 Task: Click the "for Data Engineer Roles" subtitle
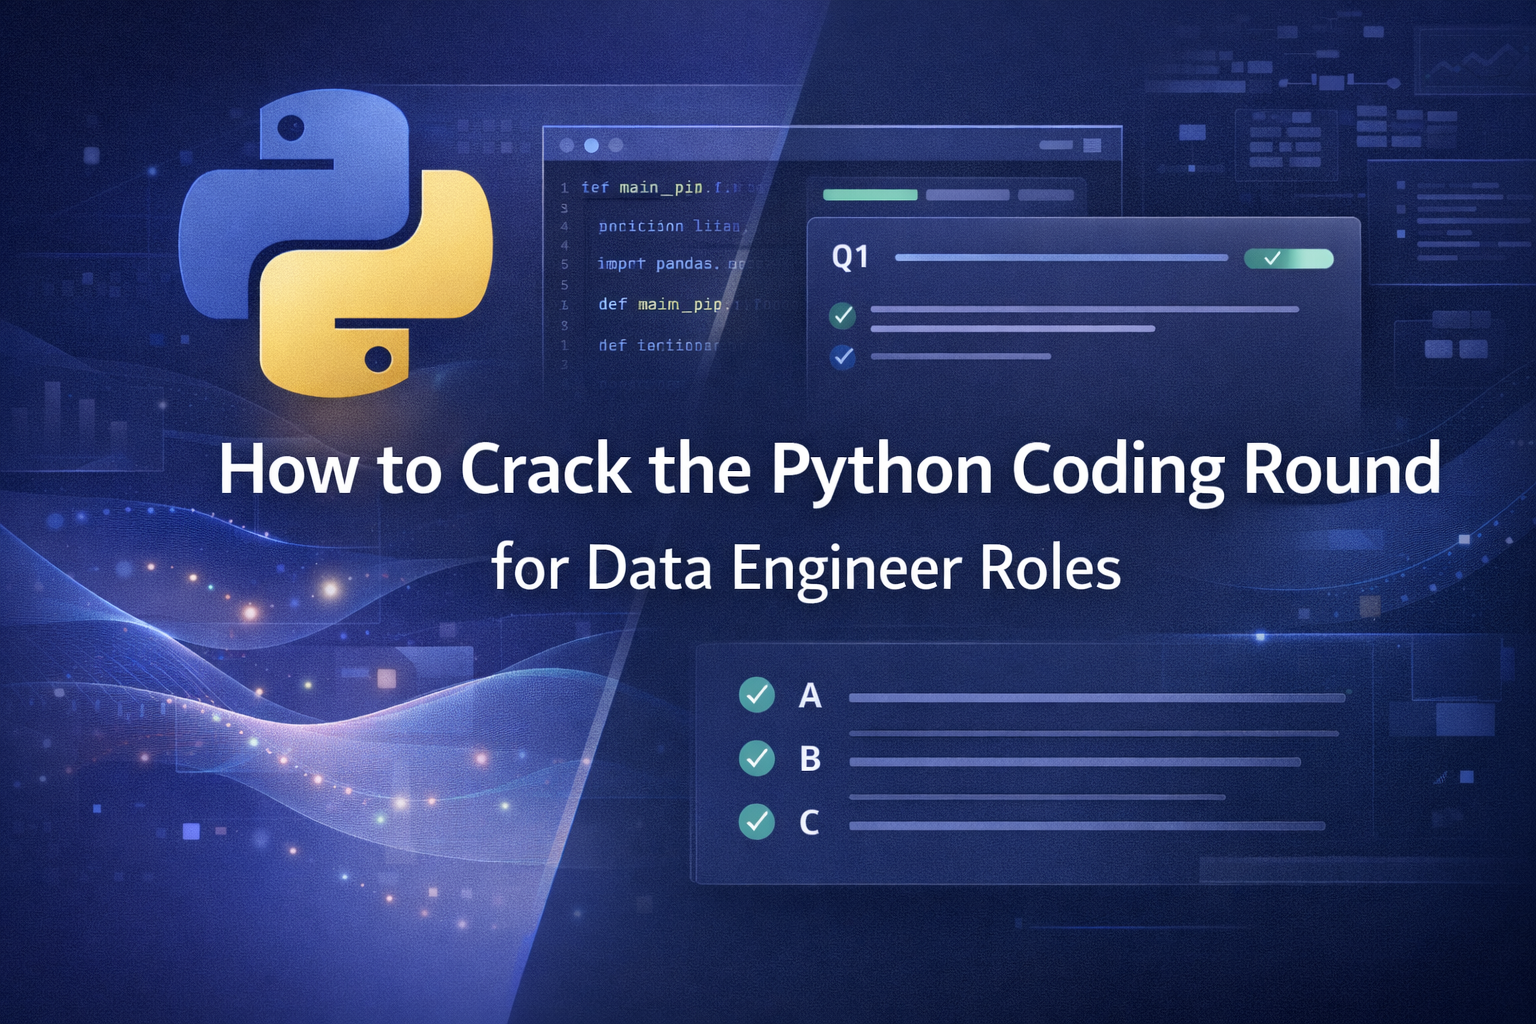click(806, 568)
